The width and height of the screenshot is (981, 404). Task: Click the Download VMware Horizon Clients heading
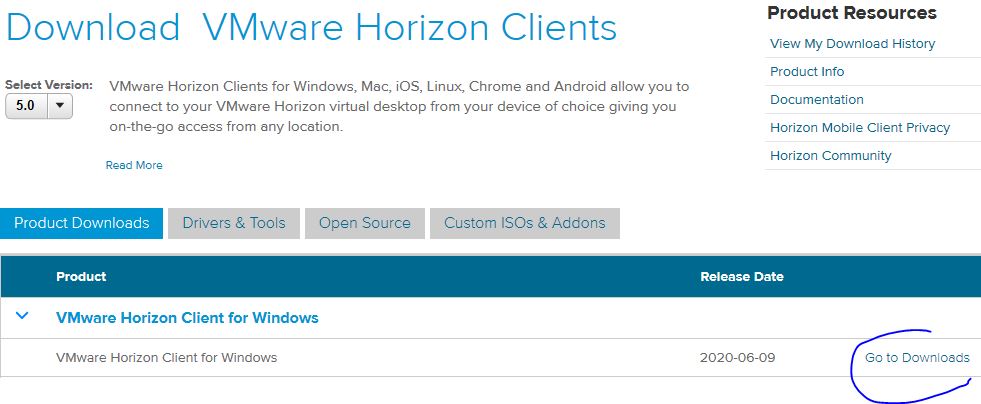coord(312,27)
